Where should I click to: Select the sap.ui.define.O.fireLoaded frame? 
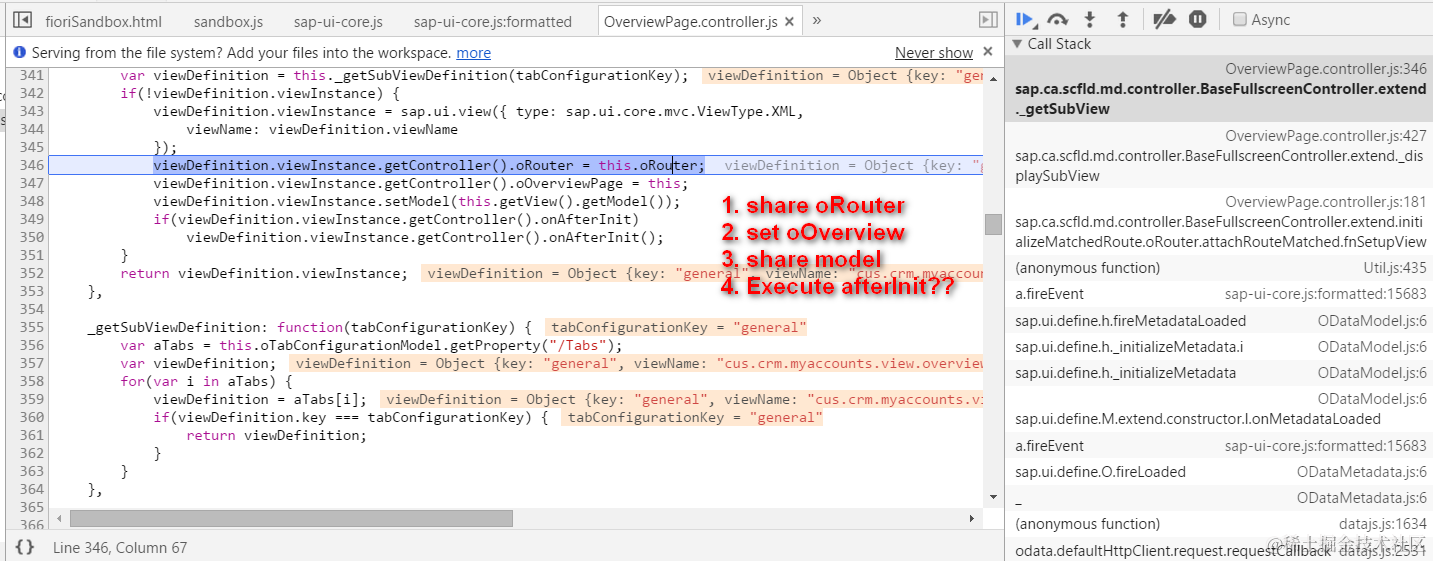point(1219,472)
